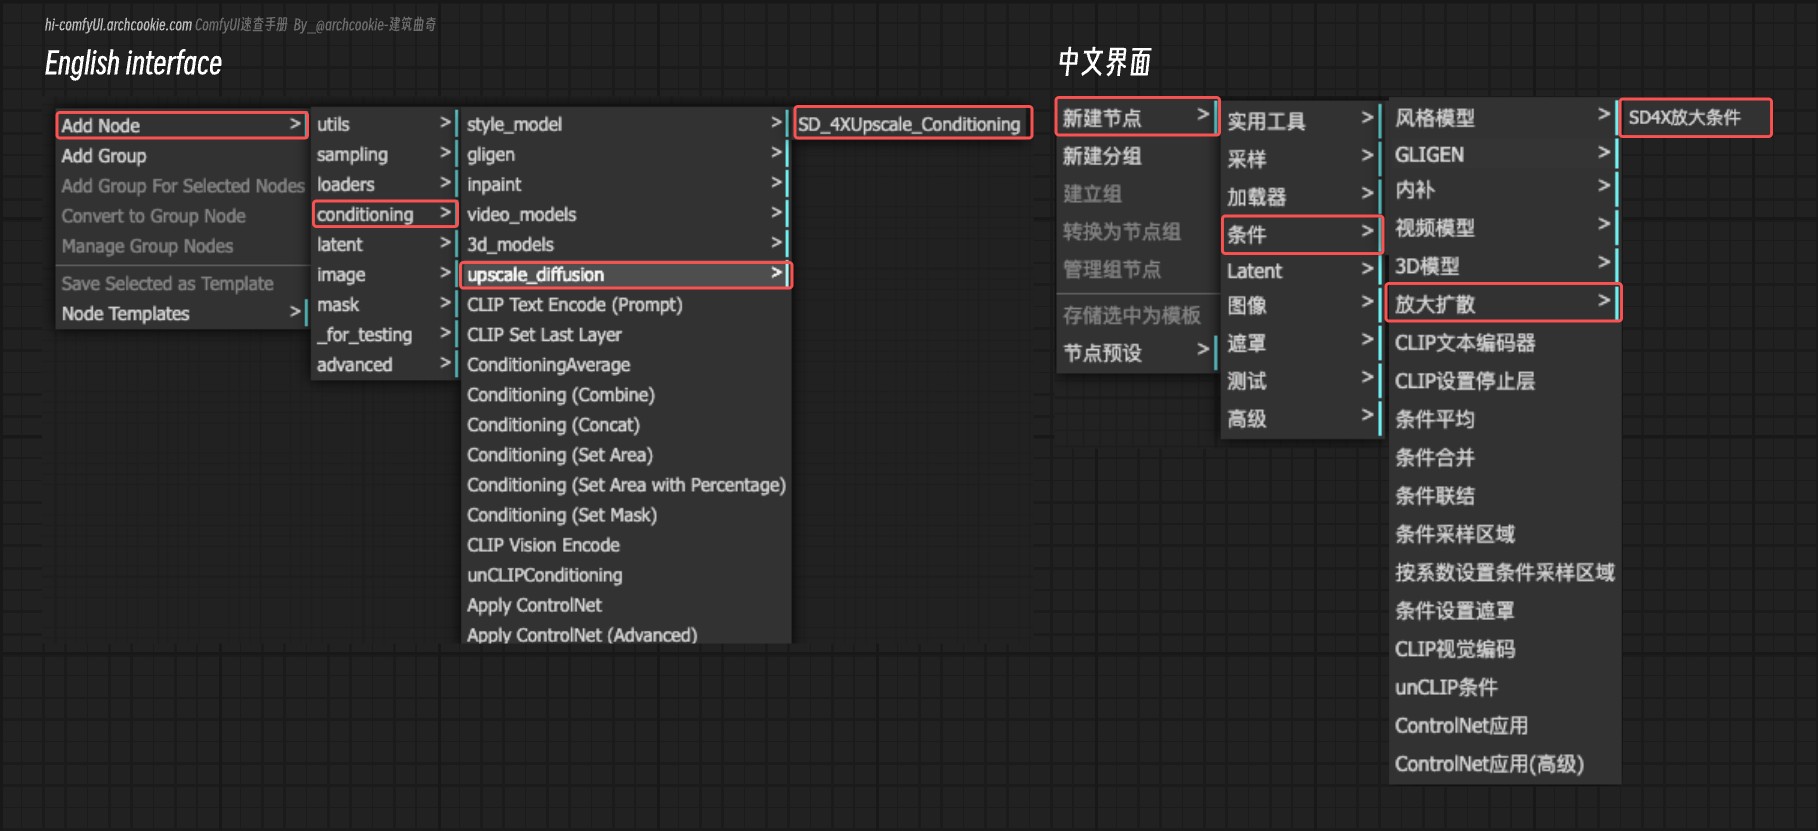The image size is (1818, 831).
Task: Expand the advanced category
Action: pyautogui.click(x=384, y=364)
